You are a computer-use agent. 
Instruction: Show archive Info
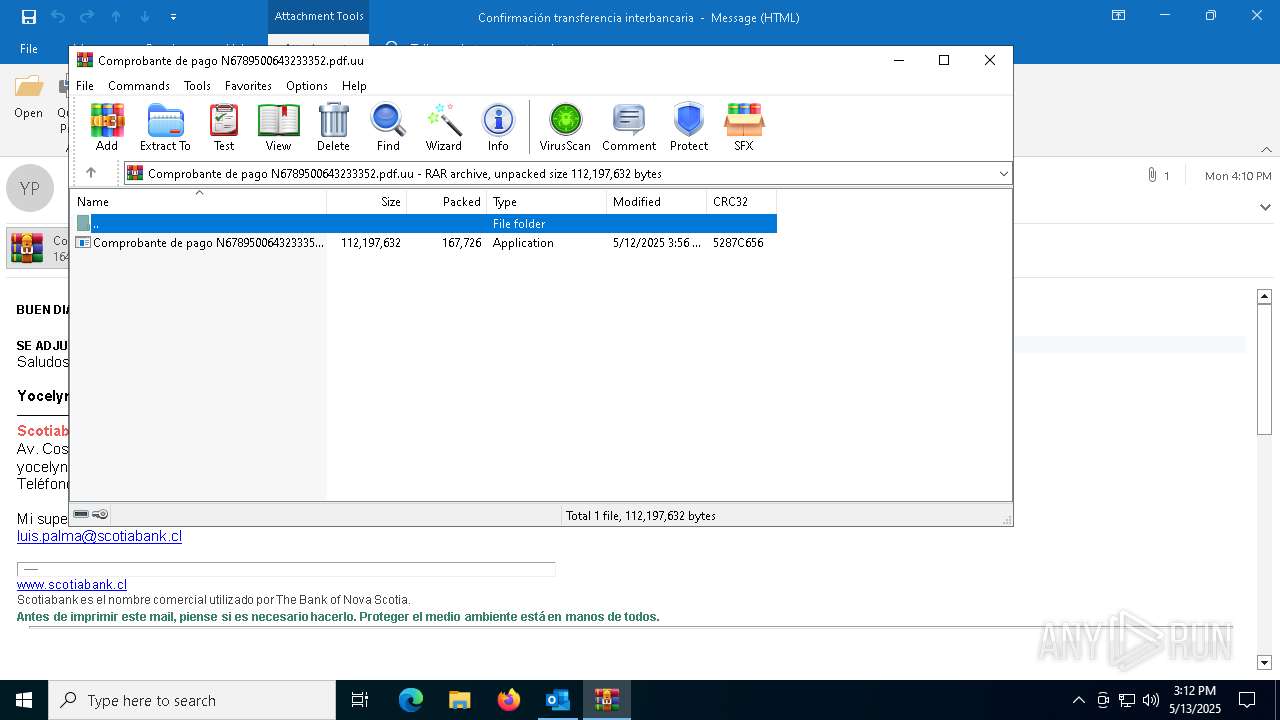[x=498, y=127]
